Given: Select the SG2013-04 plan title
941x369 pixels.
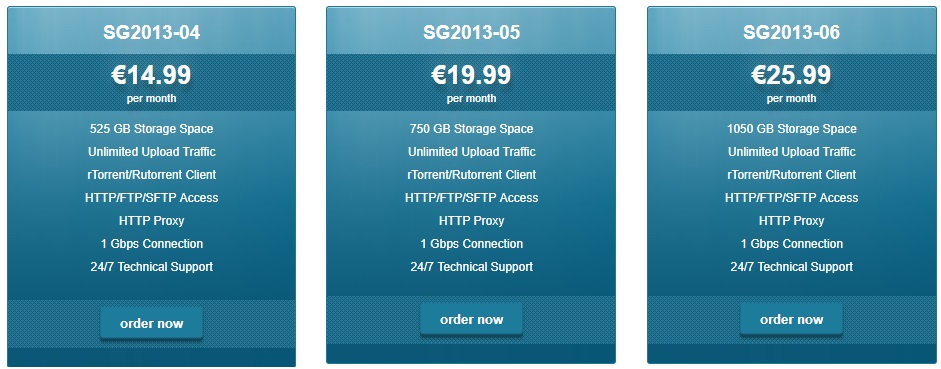Looking at the screenshot, I should point(151,32).
